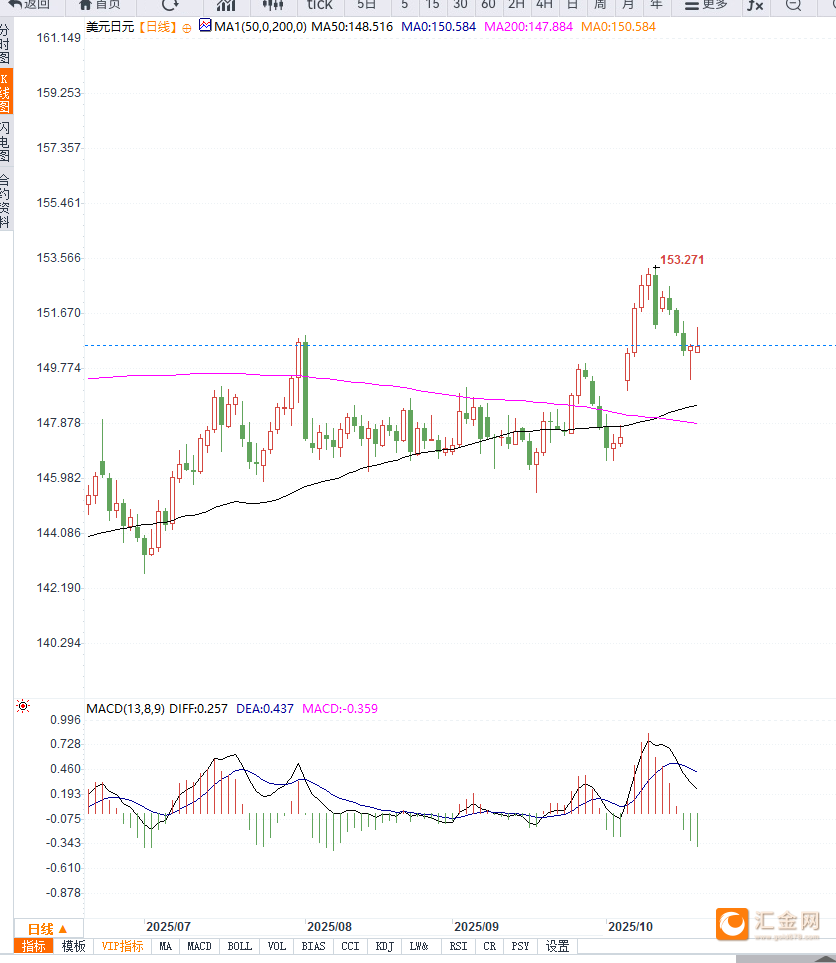Select the BOLL indicator tab
Screen dimensions: 836x963
(x=240, y=946)
